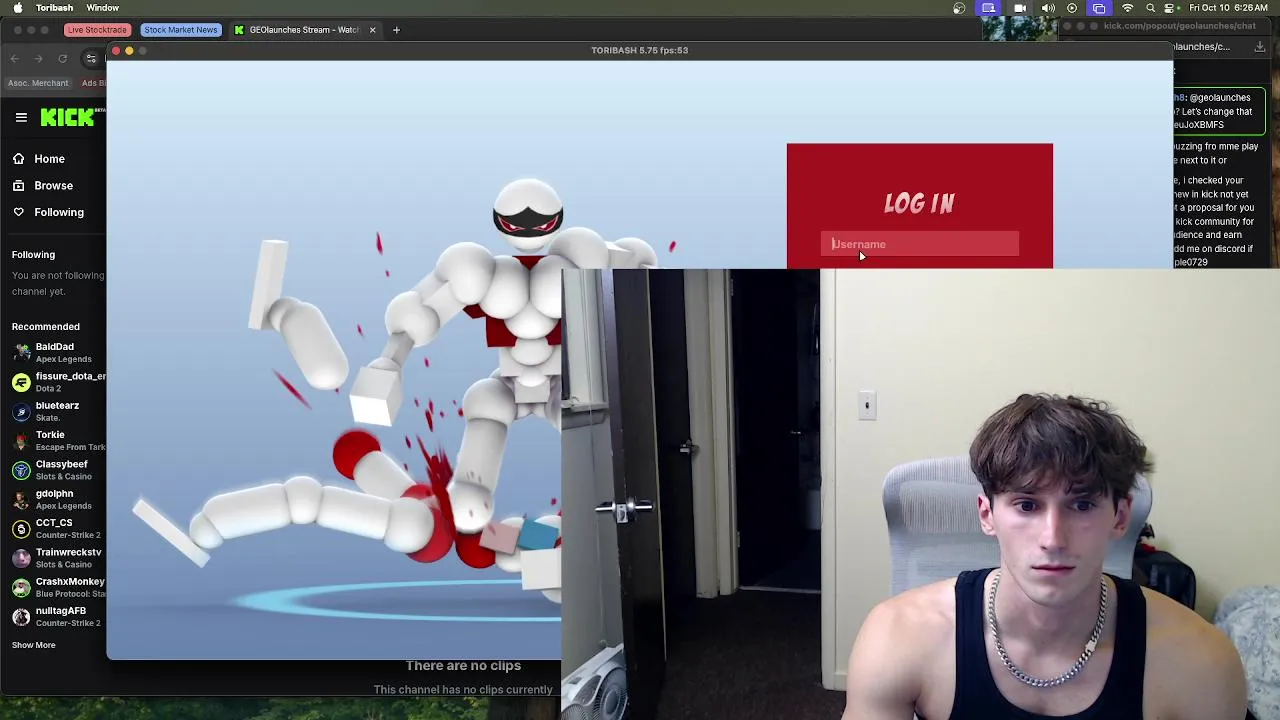
Task: Open the Wi-Fi menu
Action: pyautogui.click(x=1128, y=8)
